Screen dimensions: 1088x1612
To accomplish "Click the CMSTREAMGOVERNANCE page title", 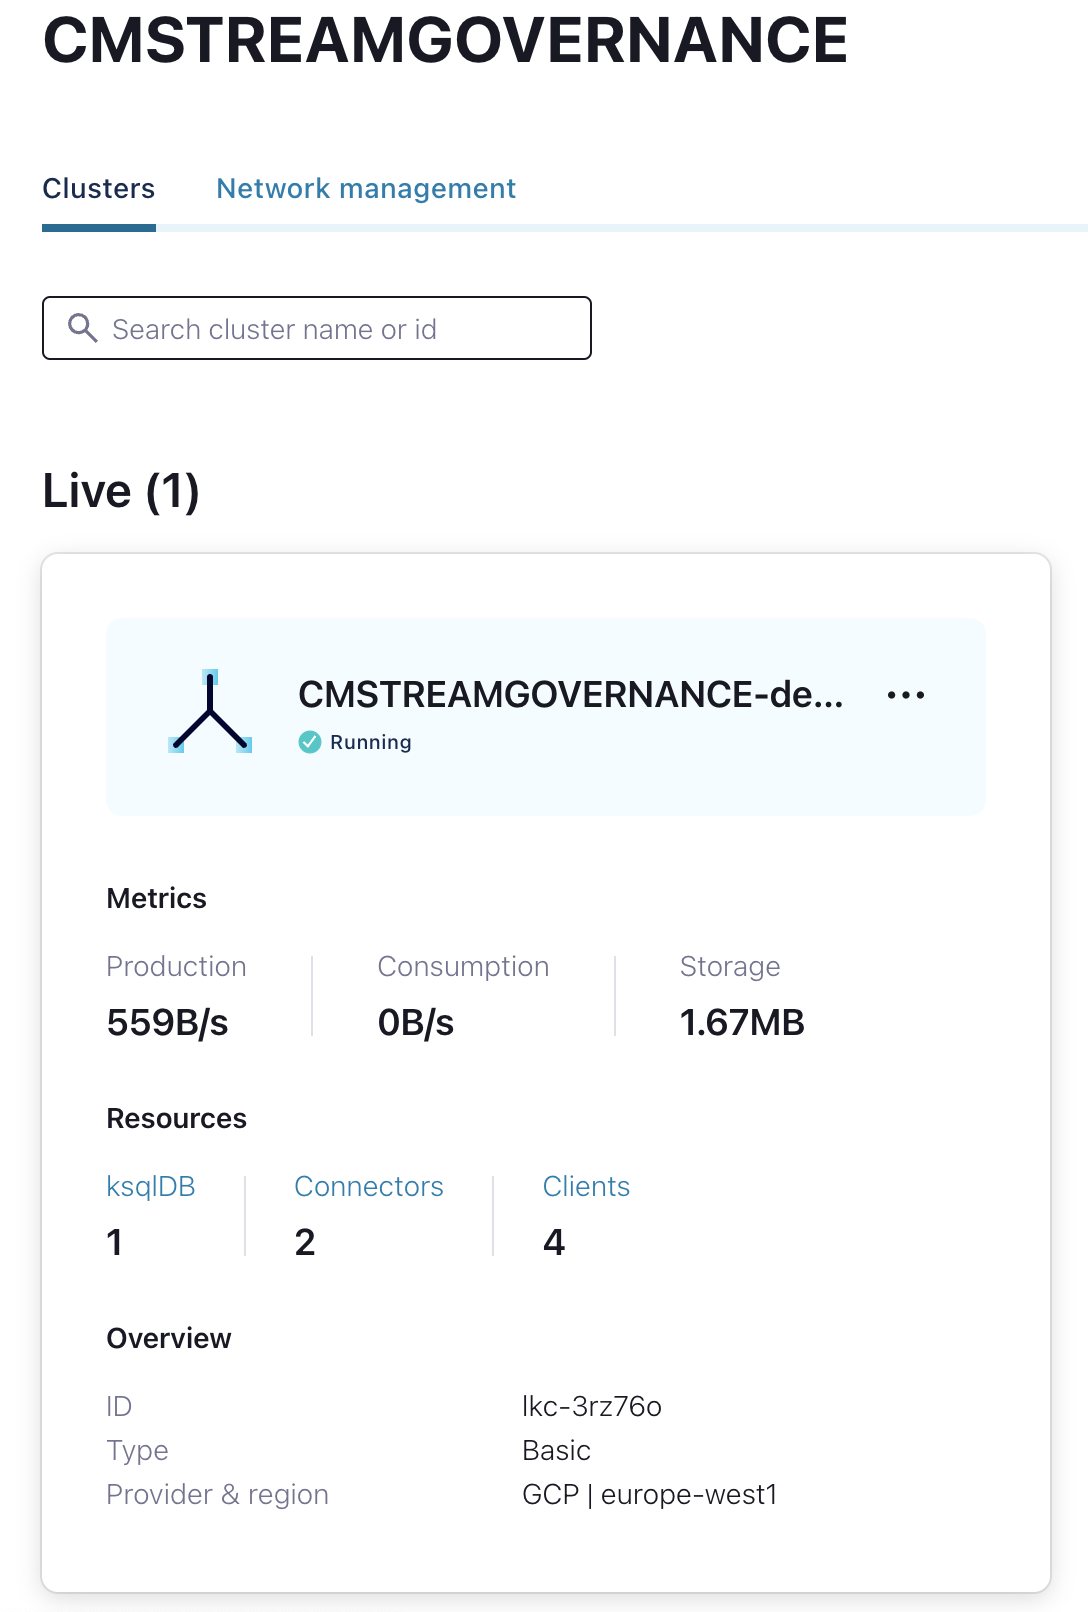I will point(446,40).
